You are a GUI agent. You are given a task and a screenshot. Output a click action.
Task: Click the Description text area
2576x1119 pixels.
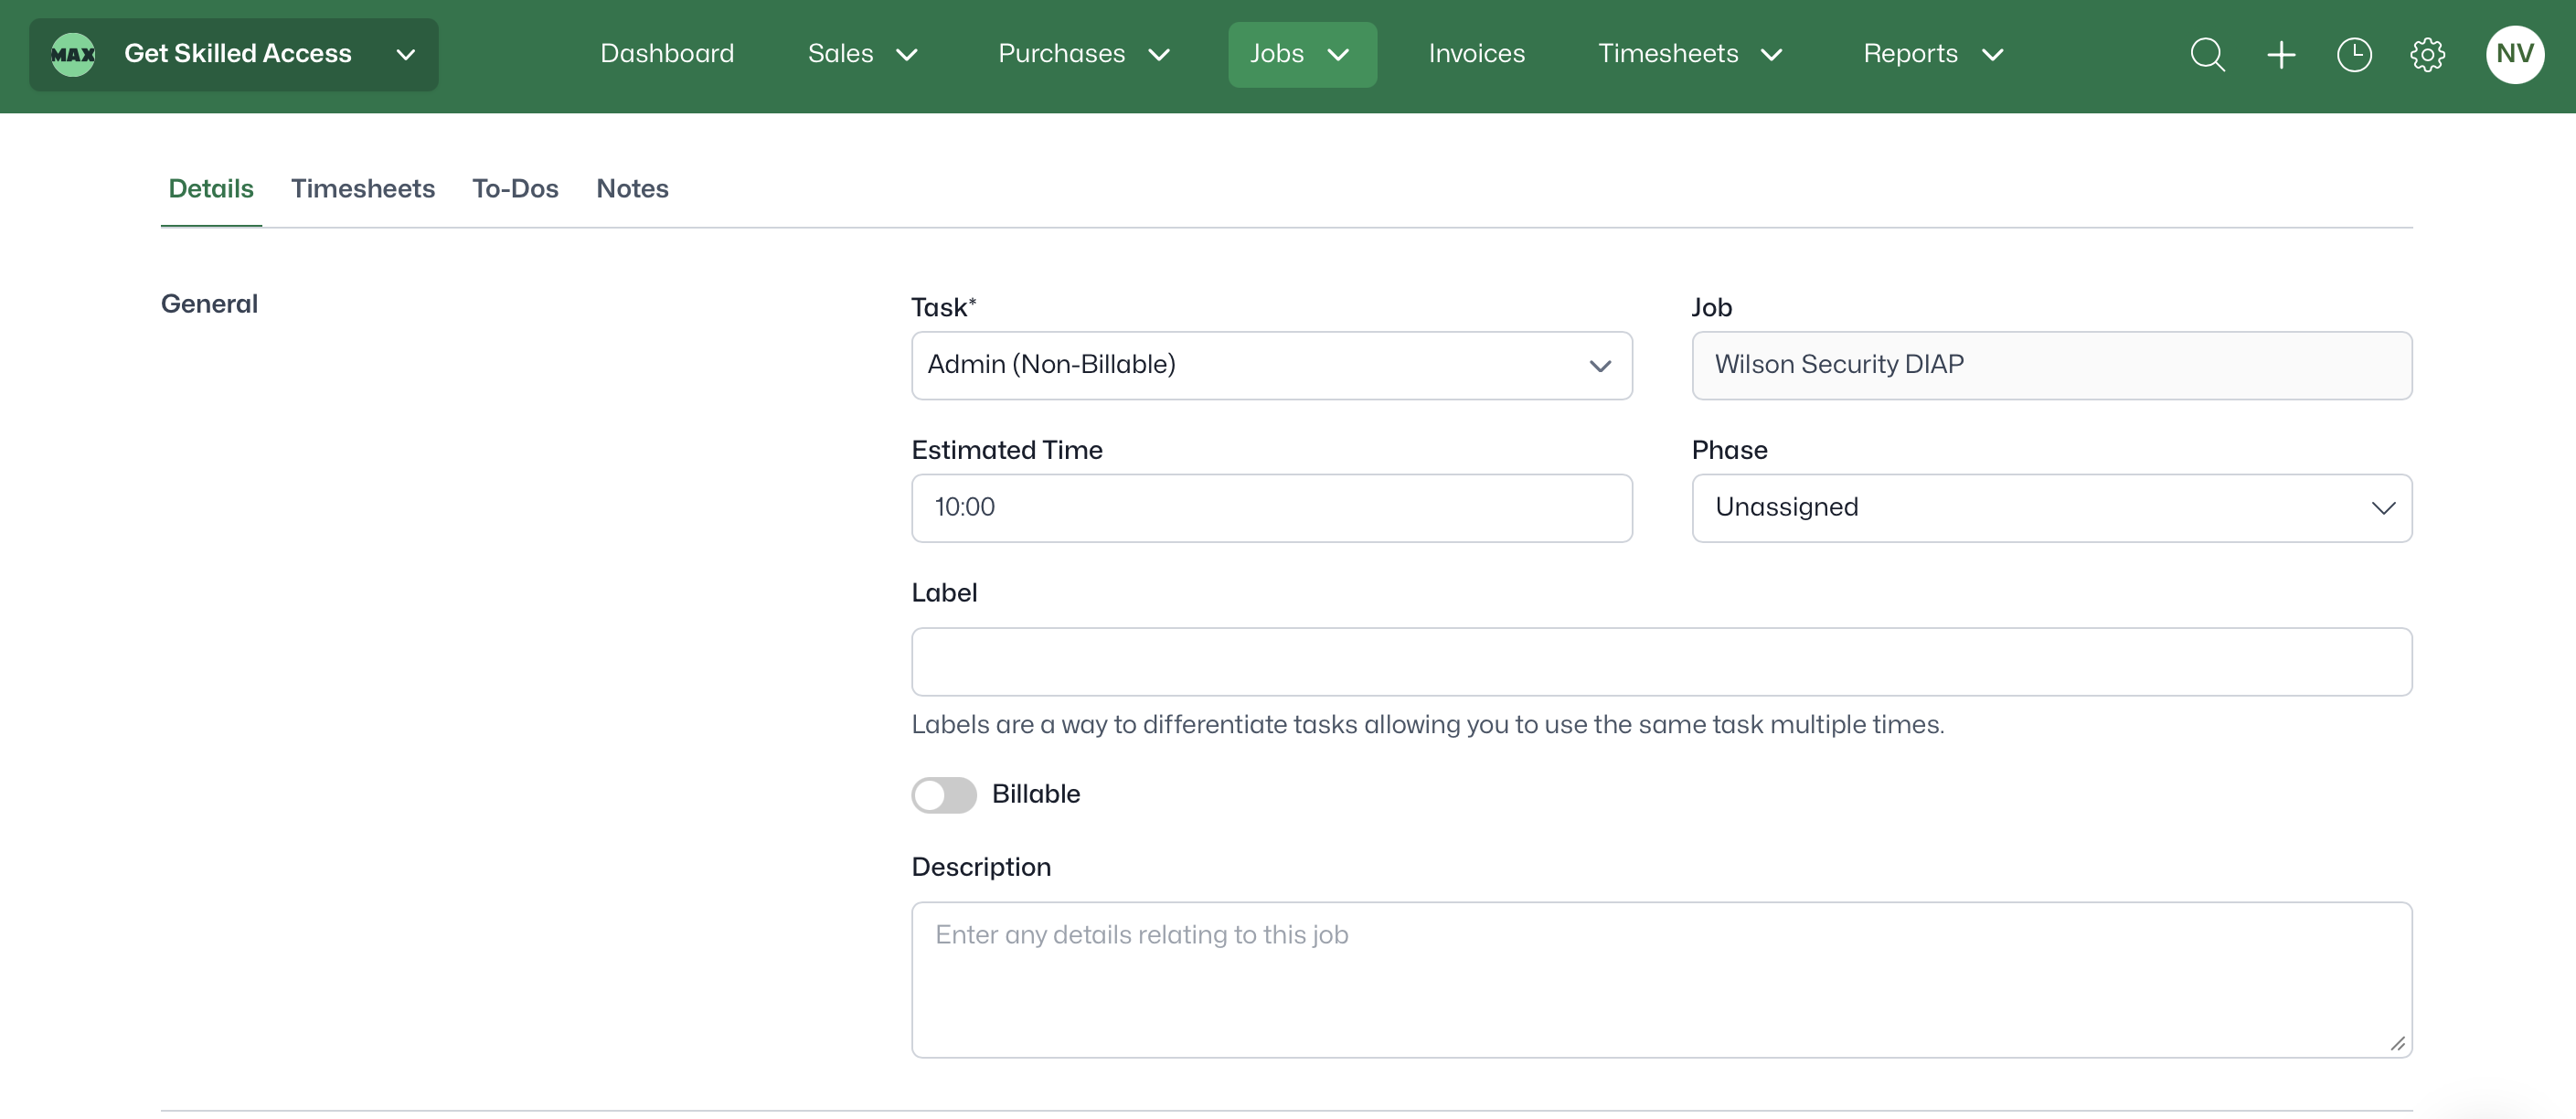tap(1661, 979)
